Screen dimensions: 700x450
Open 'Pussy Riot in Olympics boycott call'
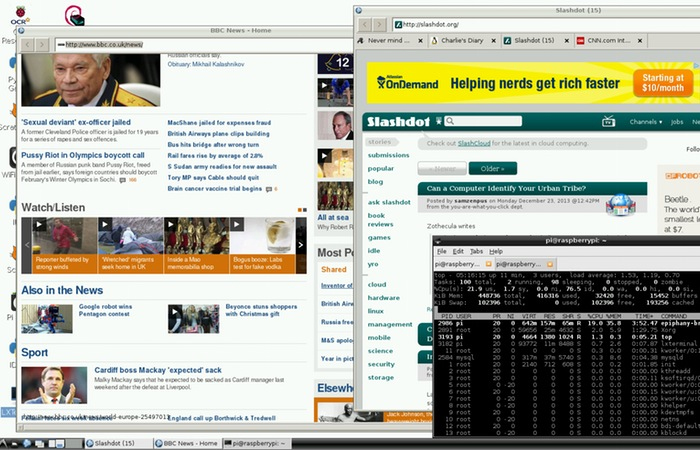click(83, 155)
